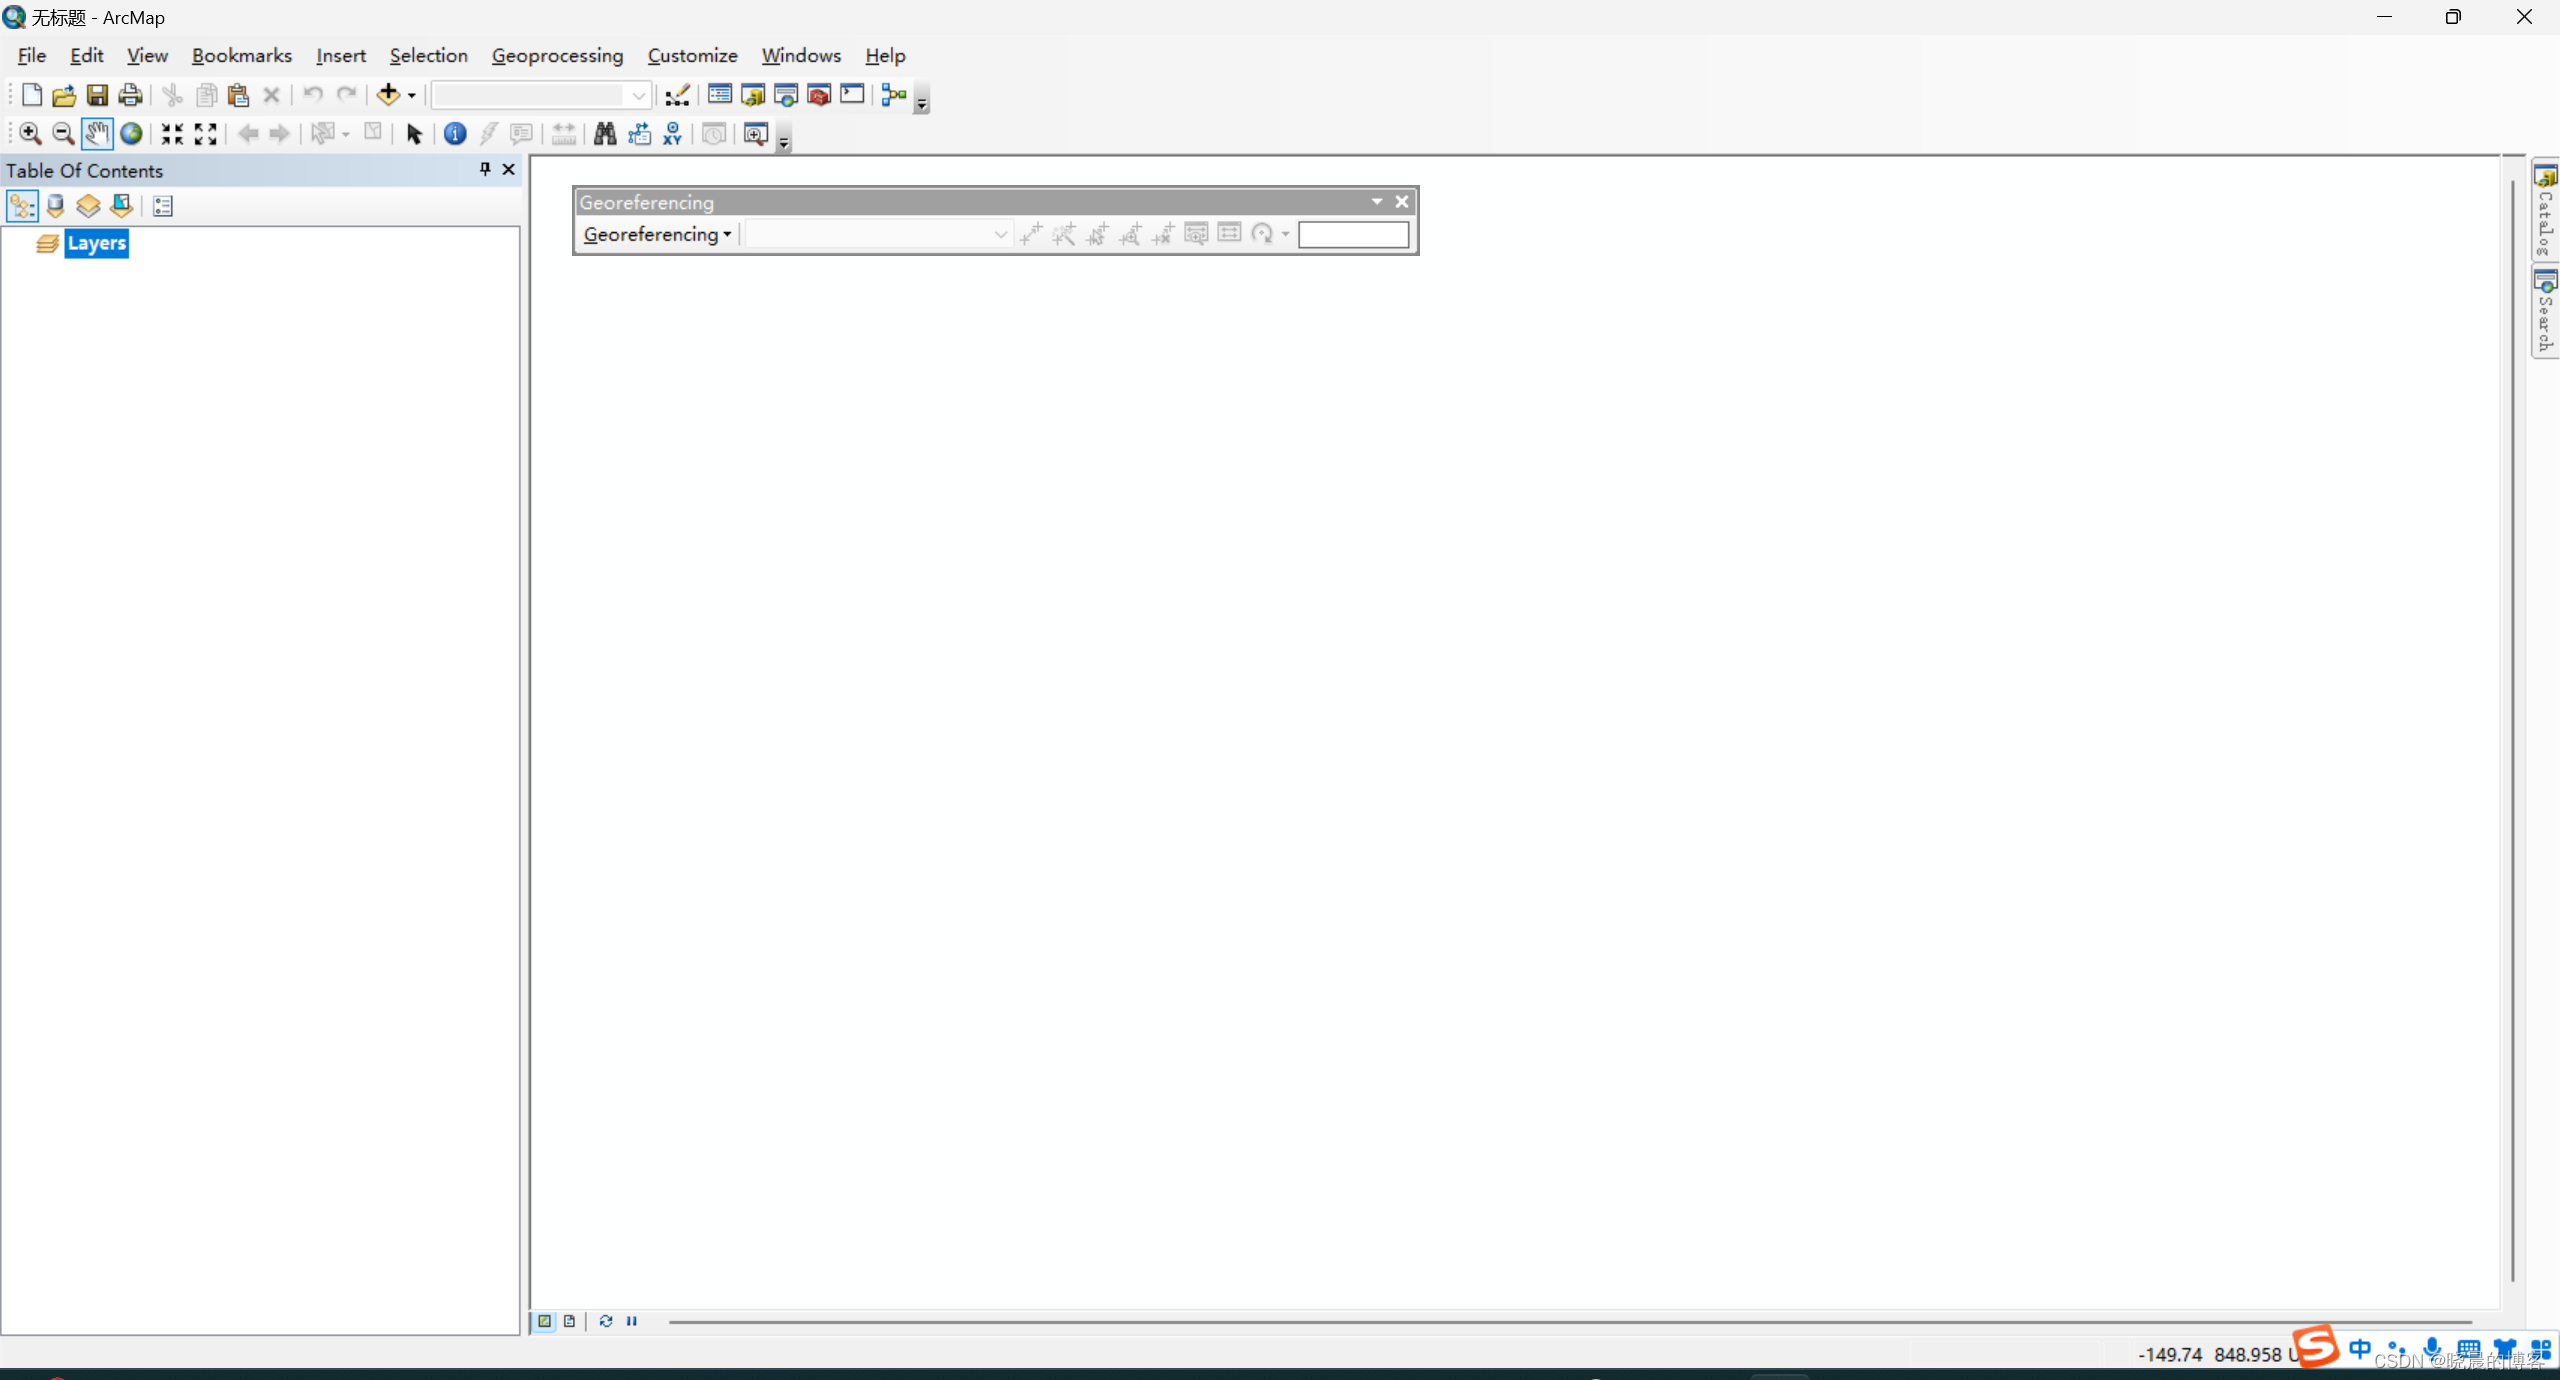List layers by selection
2560x1380 pixels.
pos(122,206)
